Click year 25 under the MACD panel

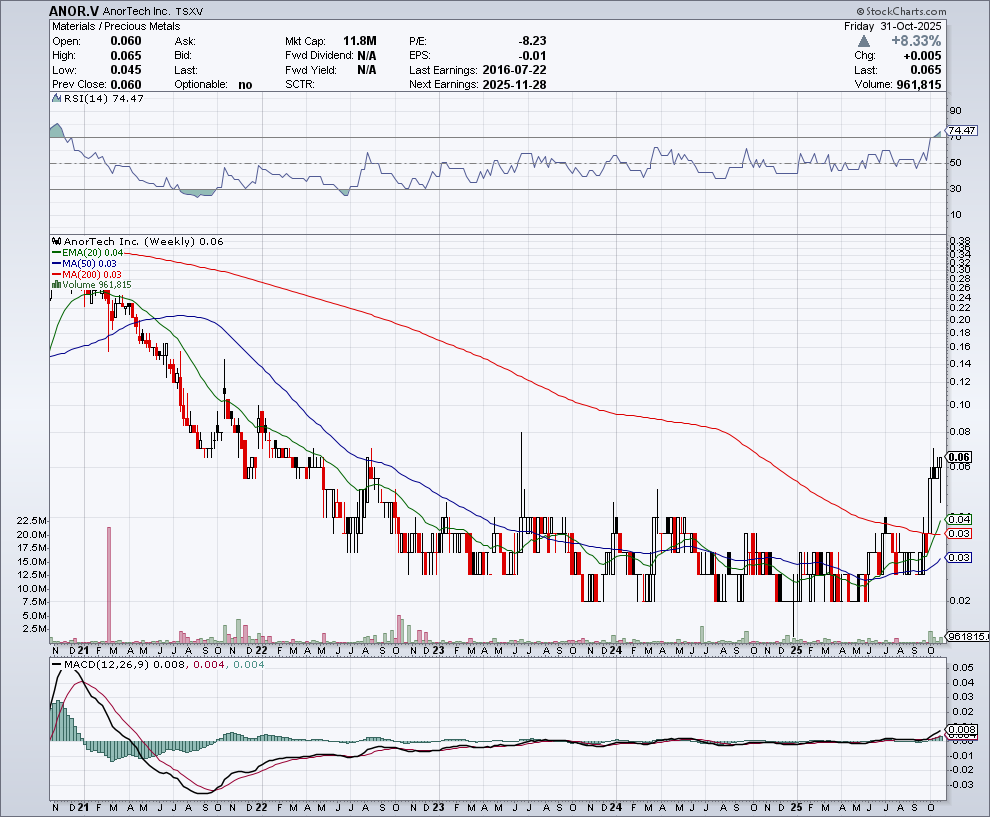(x=796, y=807)
